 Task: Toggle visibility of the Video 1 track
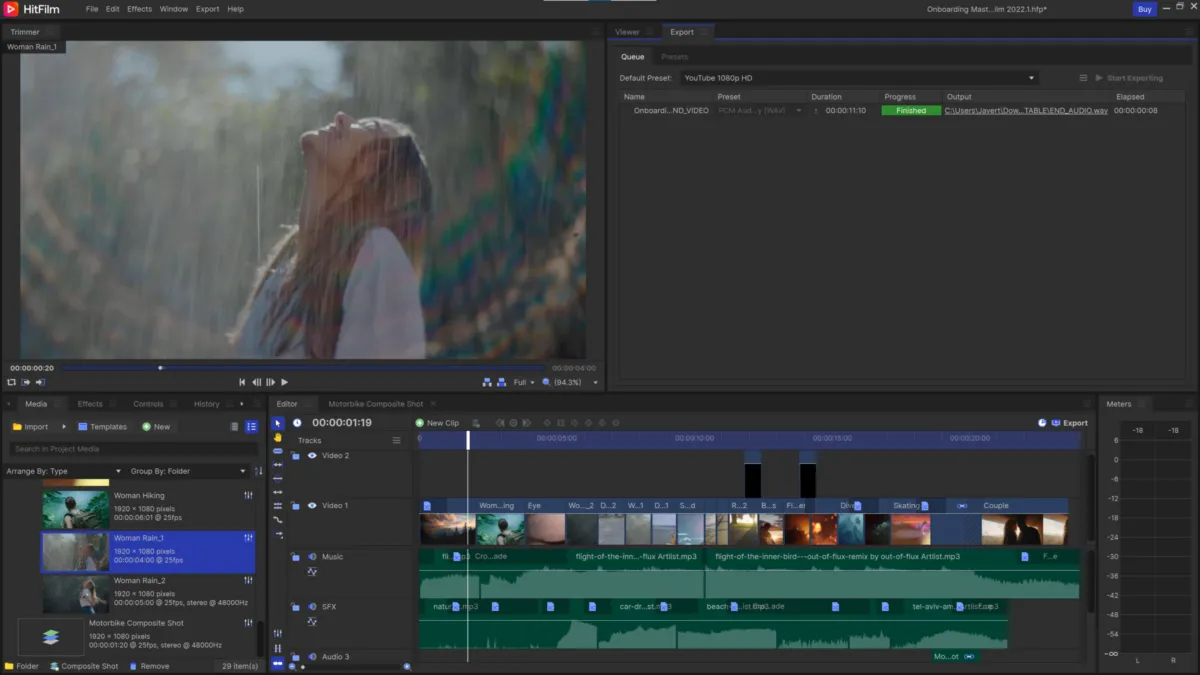[x=312, y=506]
